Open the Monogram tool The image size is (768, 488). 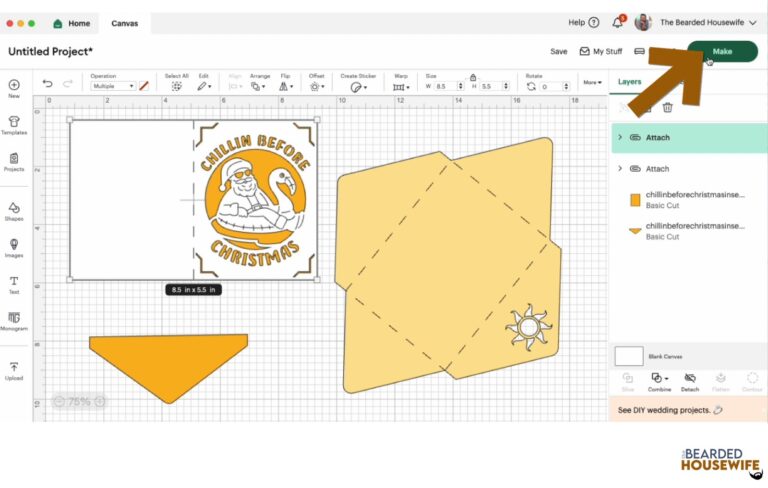point(14,321)
